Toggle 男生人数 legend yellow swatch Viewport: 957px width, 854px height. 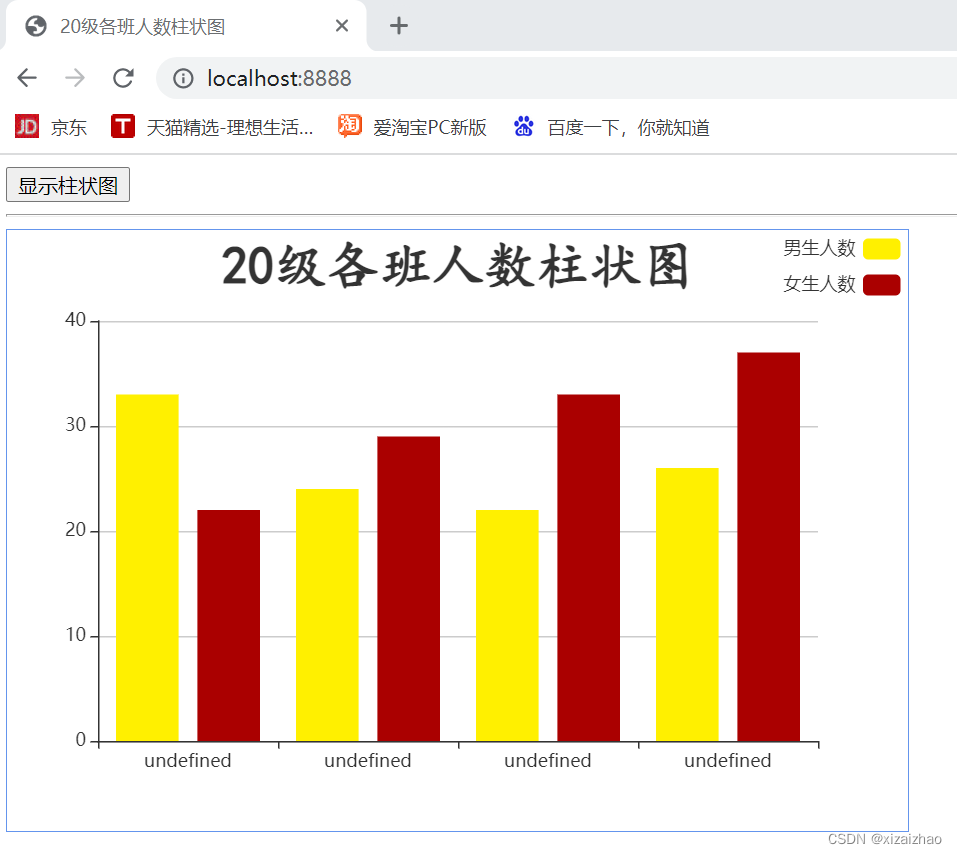[881, 249]
